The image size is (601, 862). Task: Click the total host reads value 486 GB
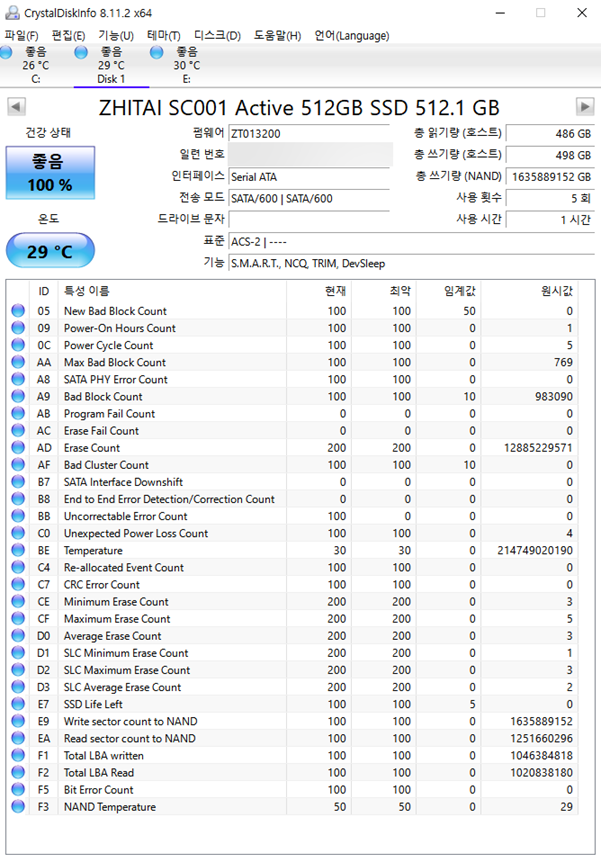(550, 134)
